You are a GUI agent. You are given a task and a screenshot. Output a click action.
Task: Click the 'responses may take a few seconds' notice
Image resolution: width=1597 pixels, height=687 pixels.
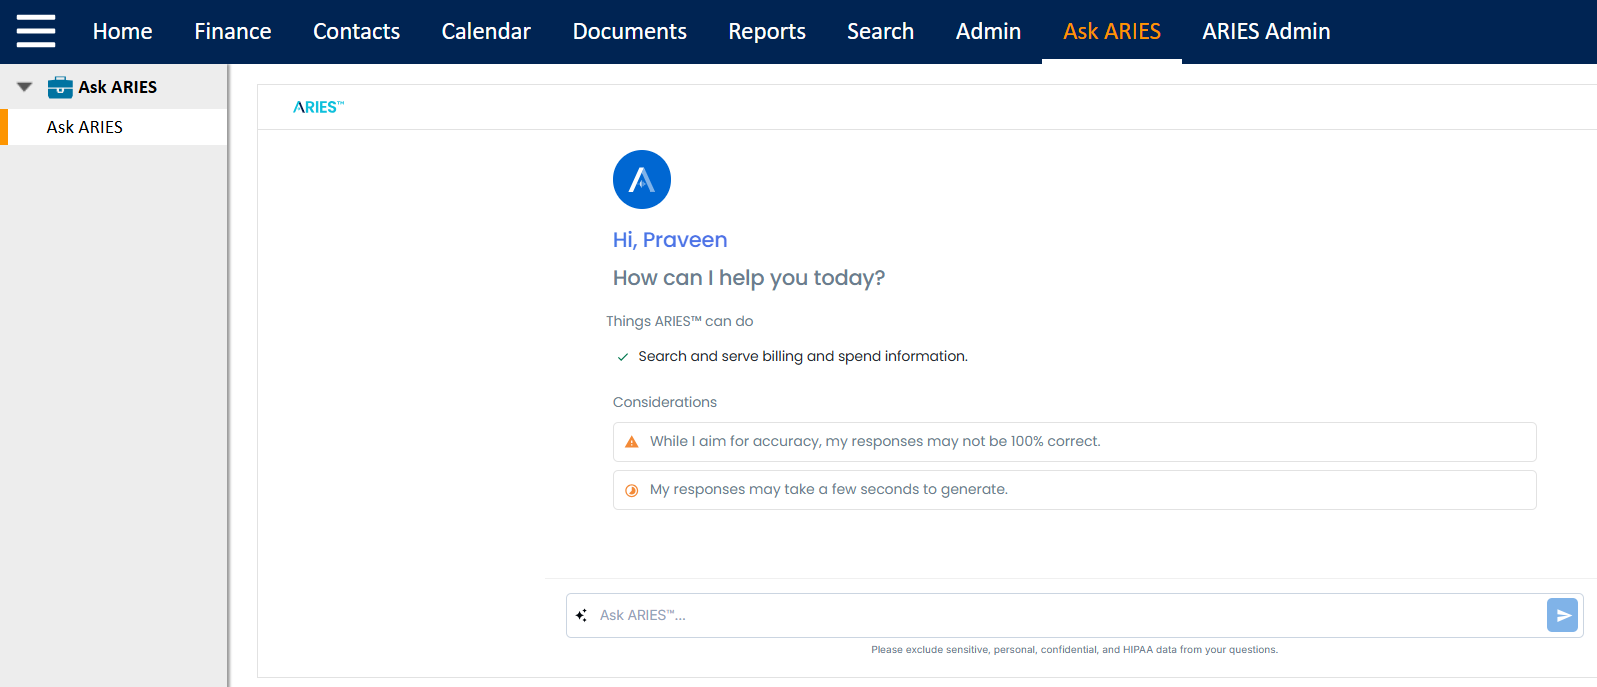(x=1075, y=490)
